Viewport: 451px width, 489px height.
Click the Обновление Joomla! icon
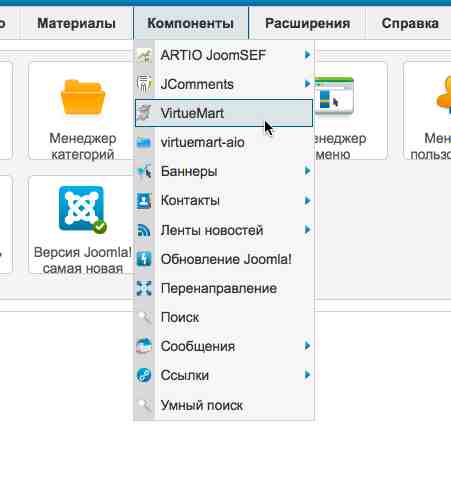[x=144, y=259]
